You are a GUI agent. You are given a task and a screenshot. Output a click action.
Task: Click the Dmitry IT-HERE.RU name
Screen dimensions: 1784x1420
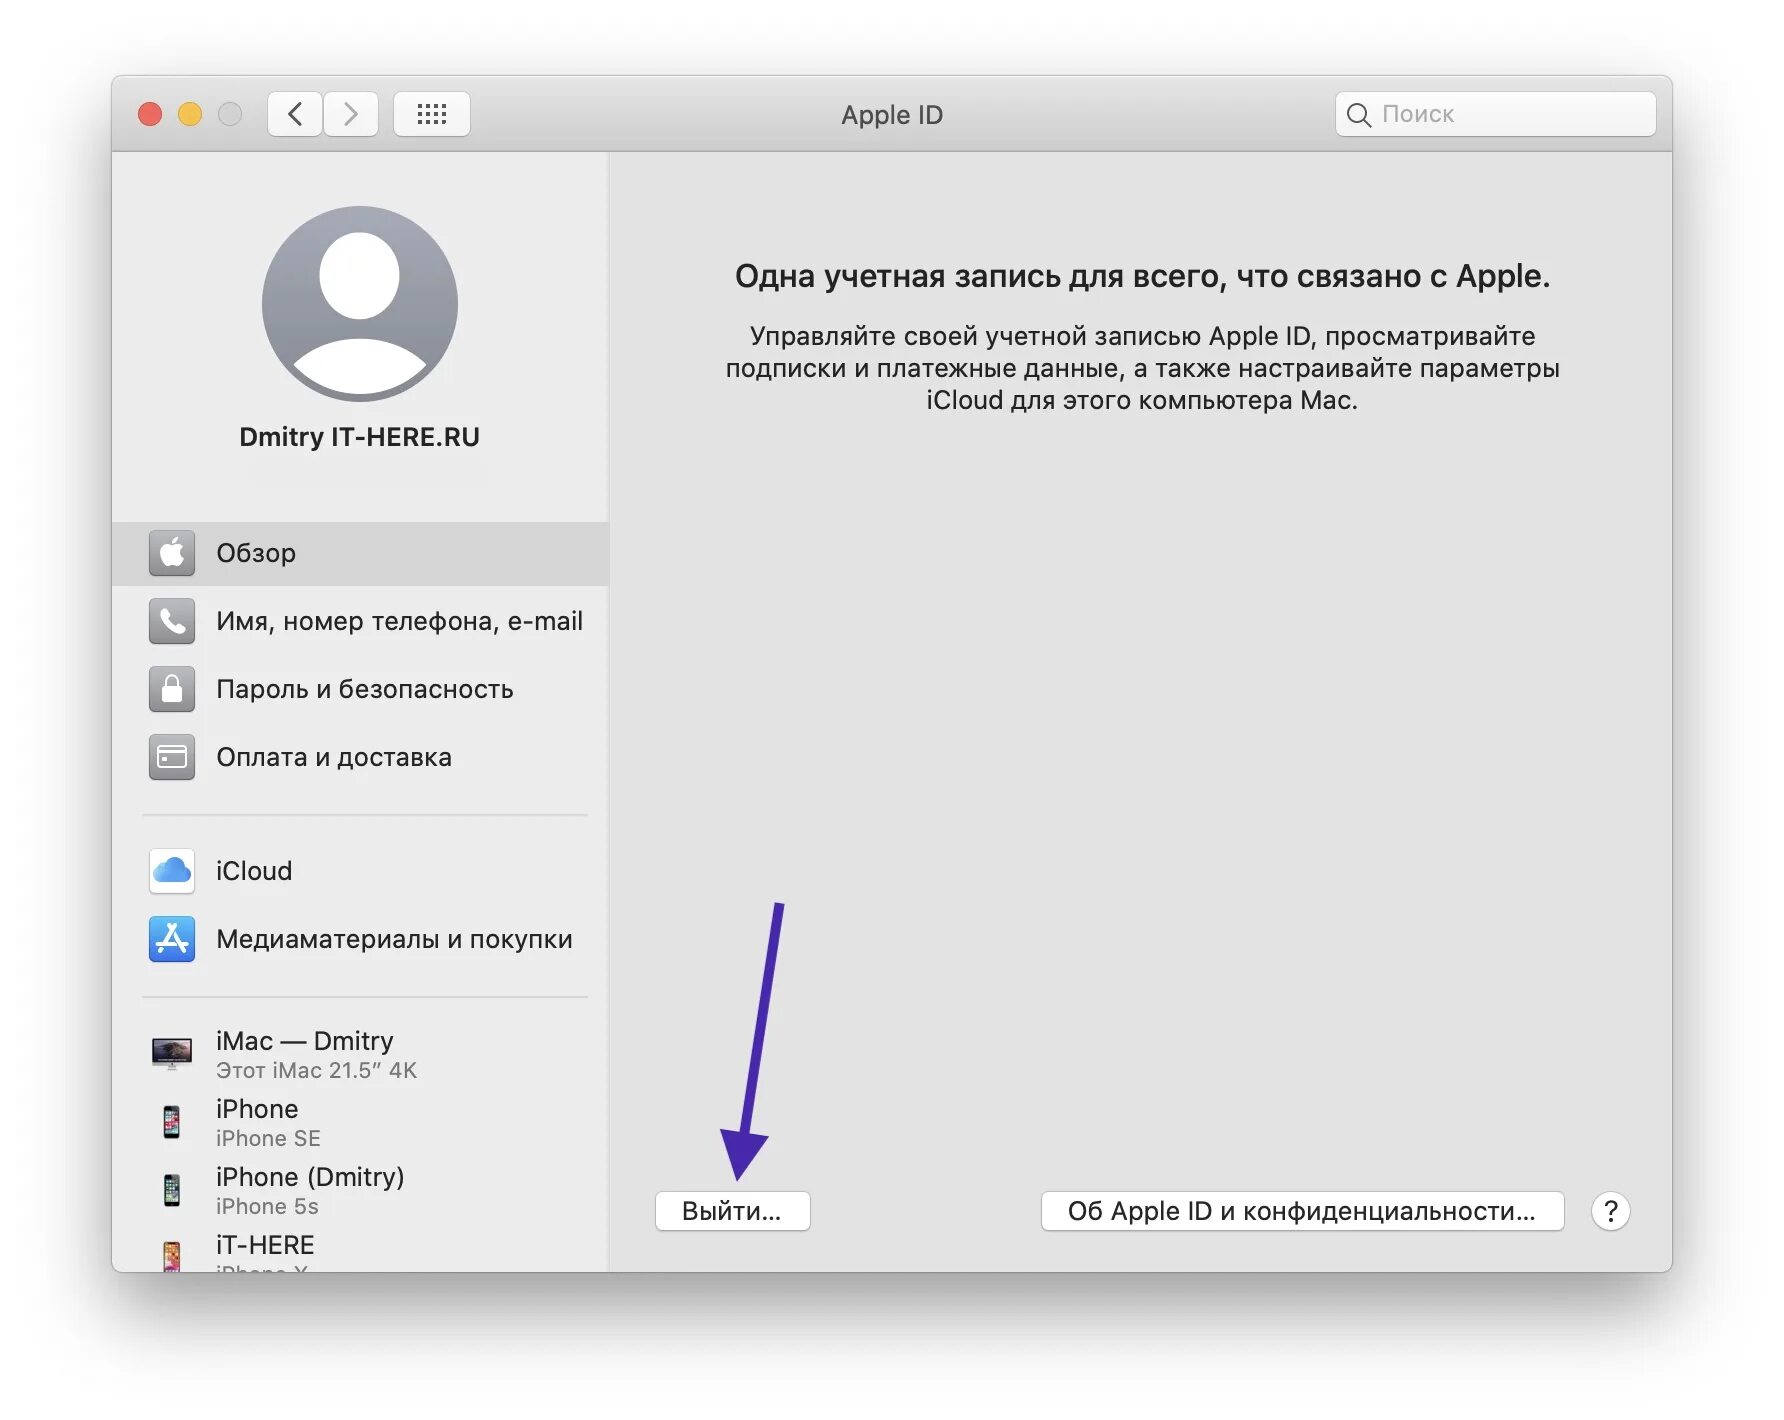[360, 437]
